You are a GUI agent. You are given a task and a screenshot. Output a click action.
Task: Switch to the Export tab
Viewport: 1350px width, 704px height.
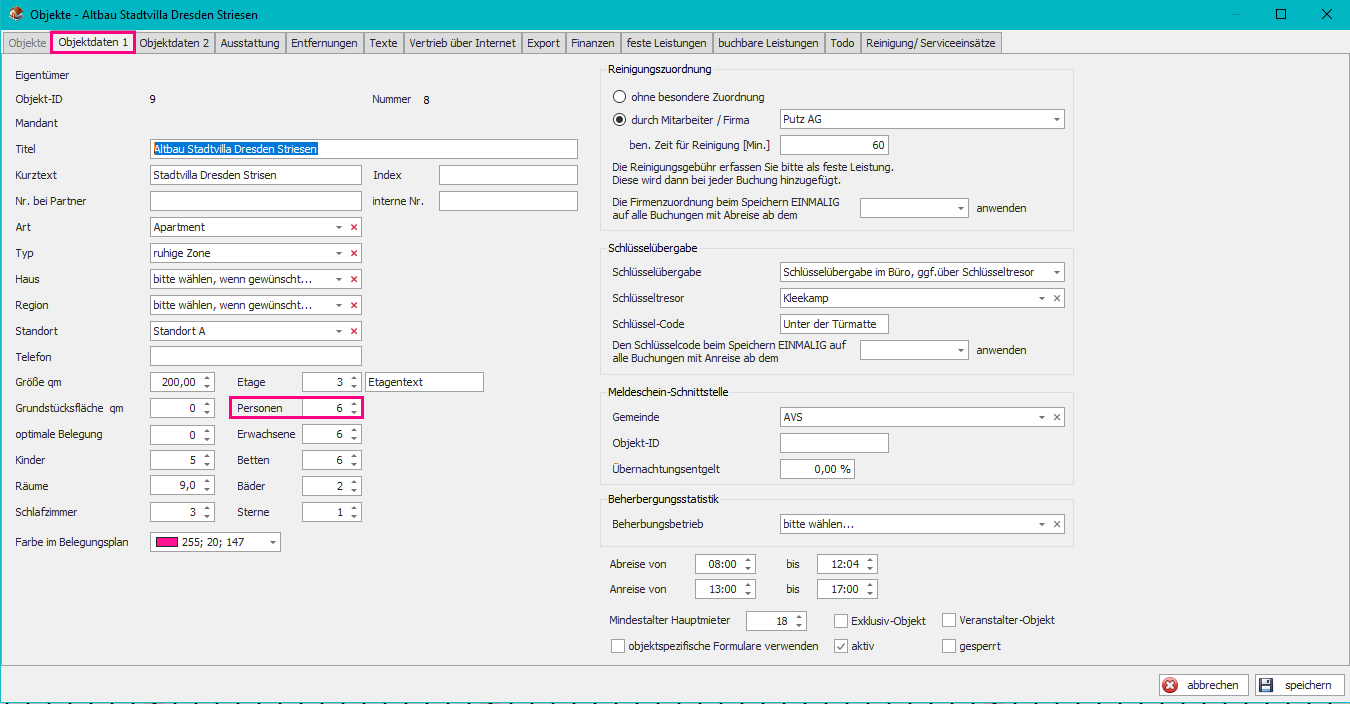(x=543, y=43)
